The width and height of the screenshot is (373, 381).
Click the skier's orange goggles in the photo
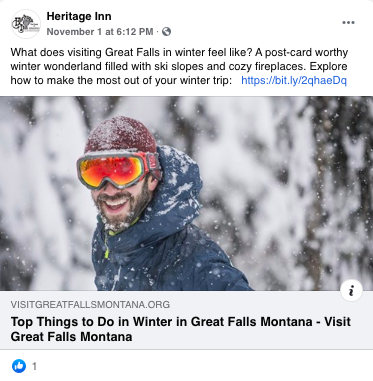[117, 169]
